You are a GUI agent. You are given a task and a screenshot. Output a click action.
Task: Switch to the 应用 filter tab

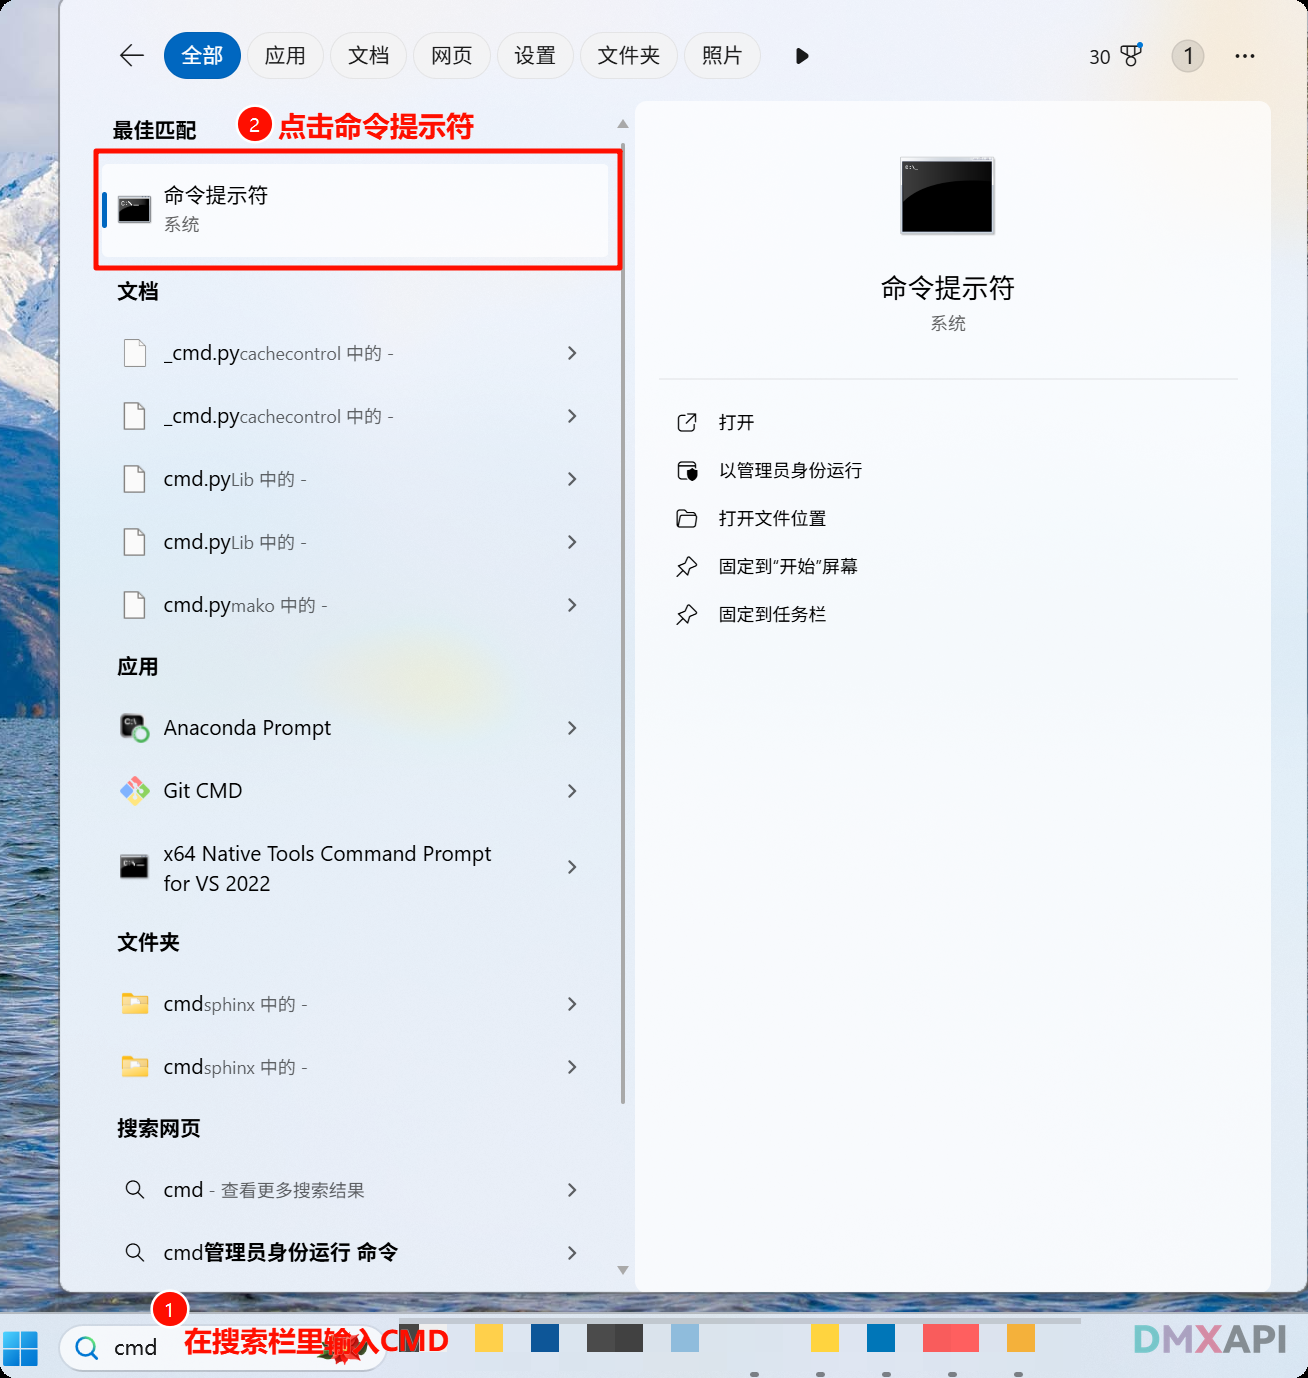(285, 56)
